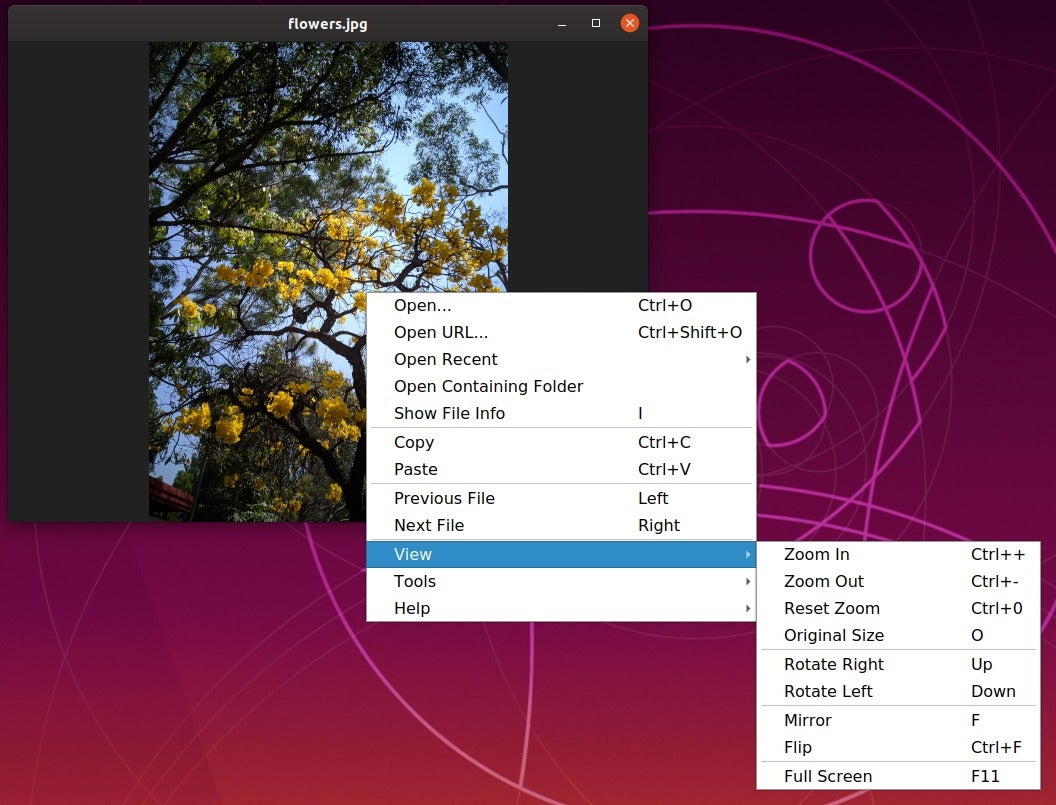Click Show File Info option
Image resolution: width=1056 pixels, height=805 pixels.
(x=449, y=414)
